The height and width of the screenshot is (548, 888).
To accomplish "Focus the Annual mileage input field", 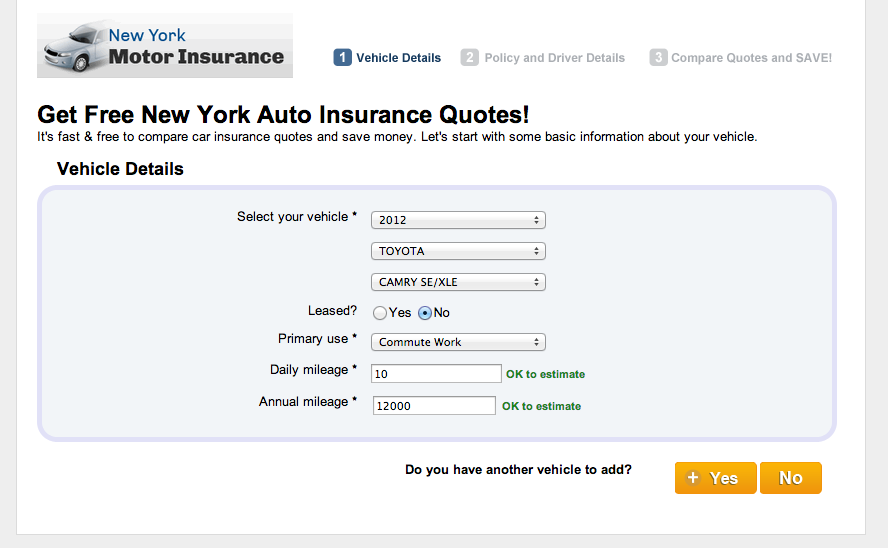I will [433, 406].
